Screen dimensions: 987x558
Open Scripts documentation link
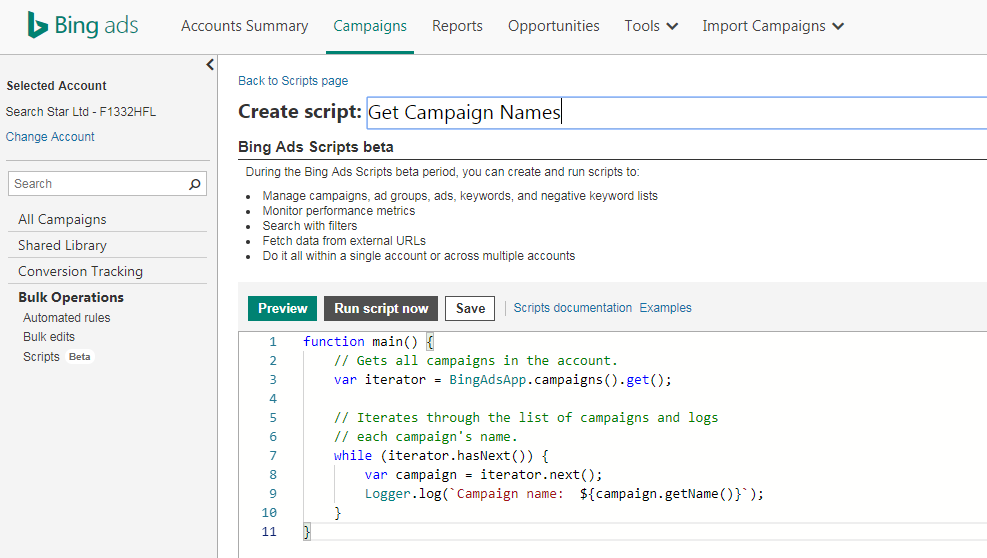click(x=573, y=307)
